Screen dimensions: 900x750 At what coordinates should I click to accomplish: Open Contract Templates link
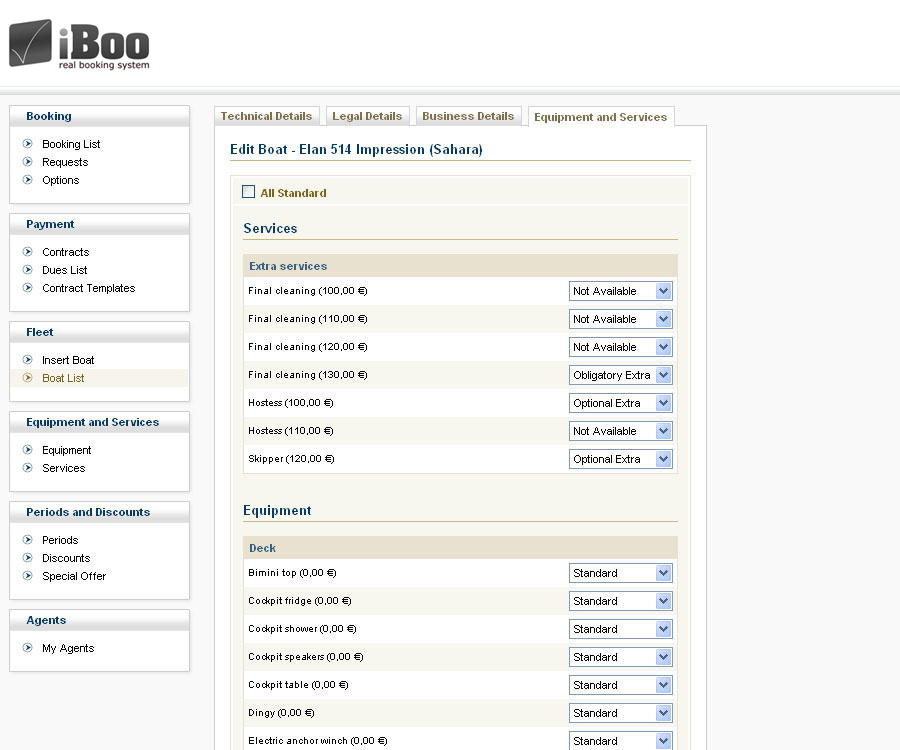[88, 288]
